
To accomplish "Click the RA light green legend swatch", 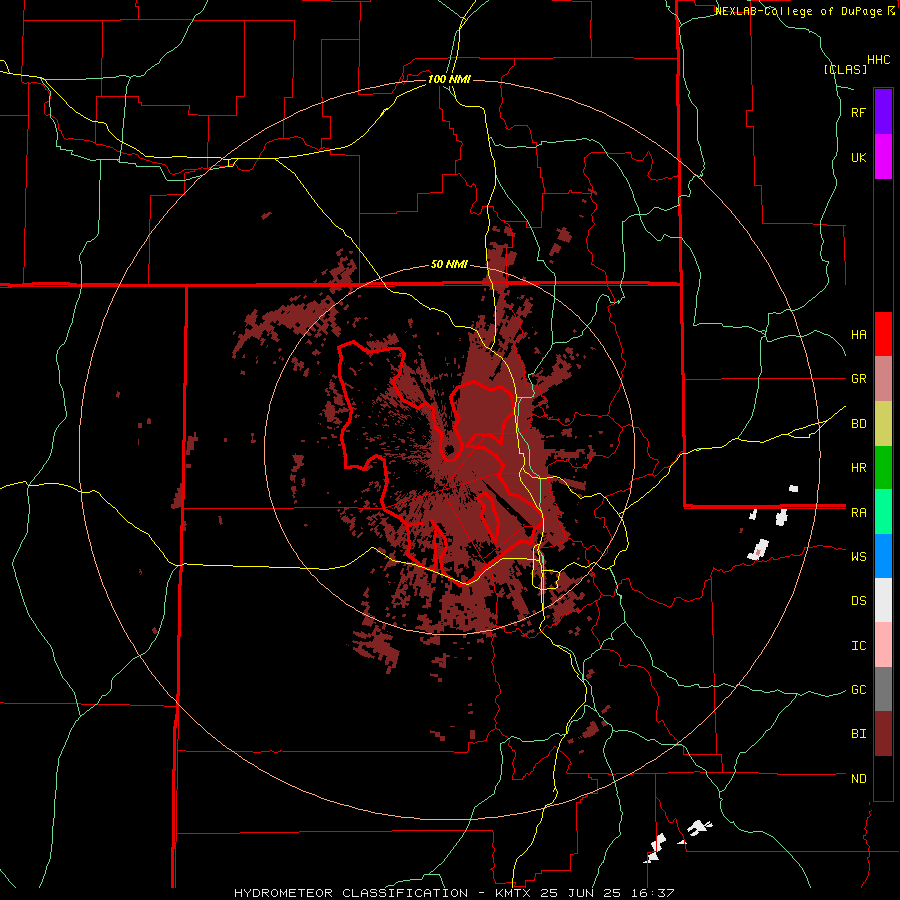I will click(x=883, y=512).
